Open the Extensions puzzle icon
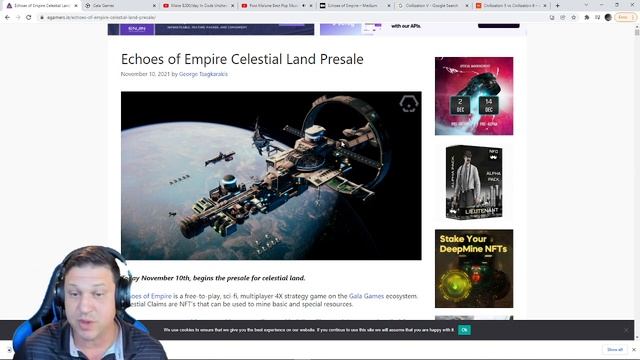The width and height of the screenshot is (640, 360). [587, 18]
